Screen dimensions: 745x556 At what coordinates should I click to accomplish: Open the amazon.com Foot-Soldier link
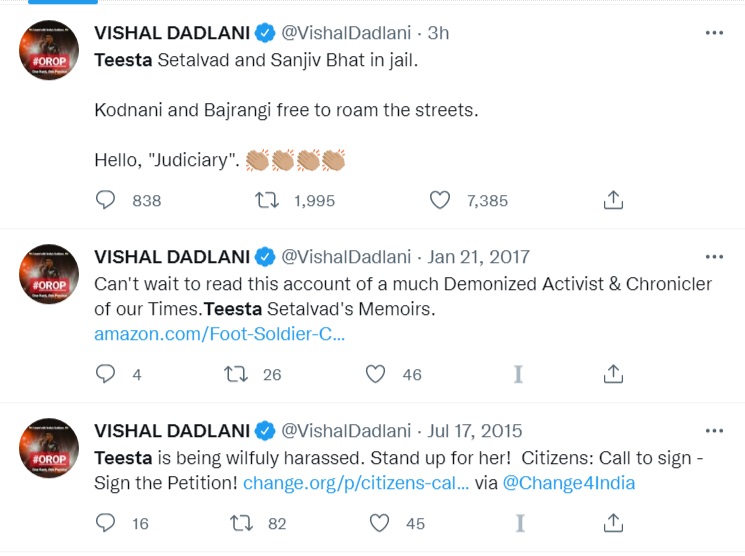click(219, 334)
